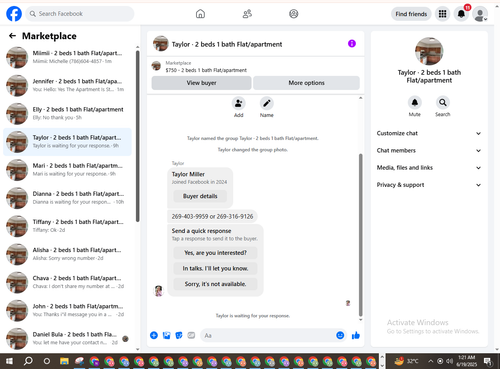
Task: Expand Media, files and links section
Action: [x=429, y=168]
